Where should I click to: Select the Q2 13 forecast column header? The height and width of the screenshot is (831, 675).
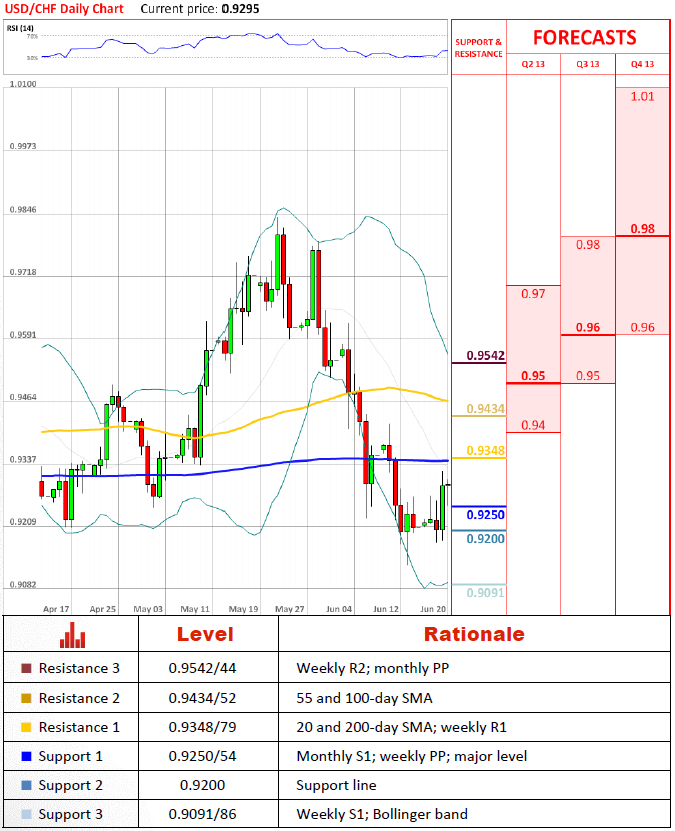click(533, 64)
